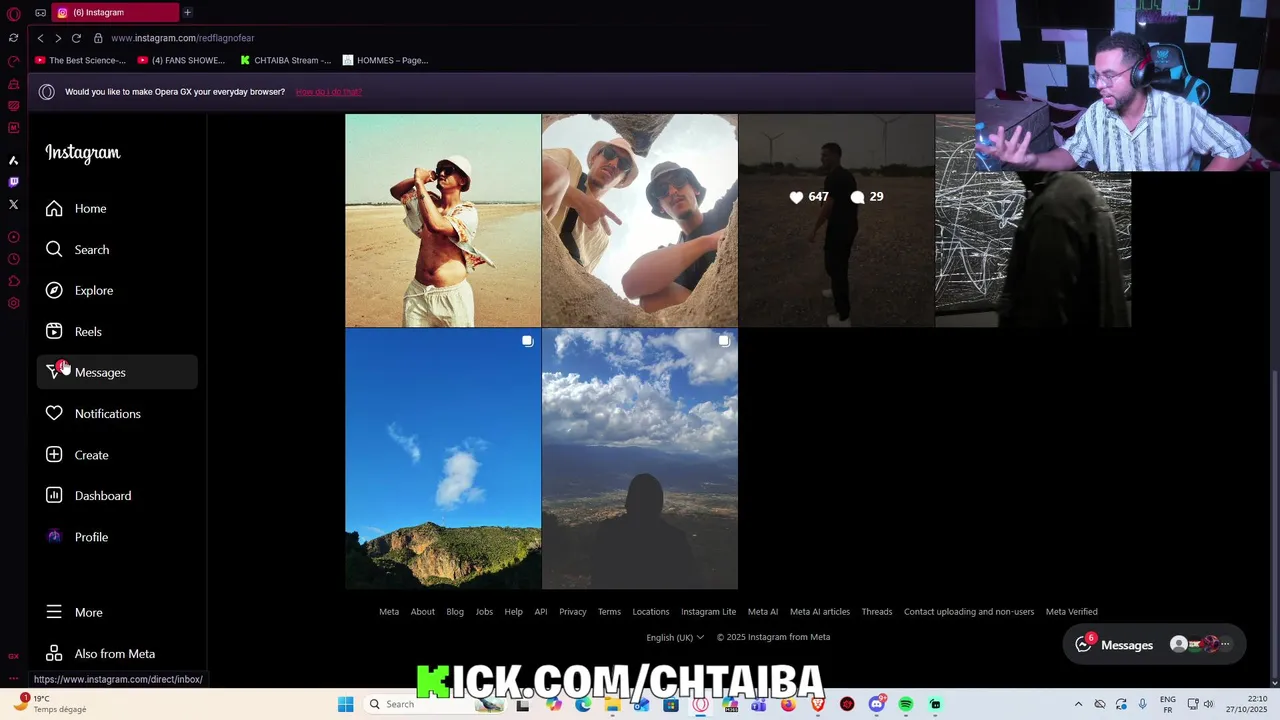Open the Windows Start menu

345,704
